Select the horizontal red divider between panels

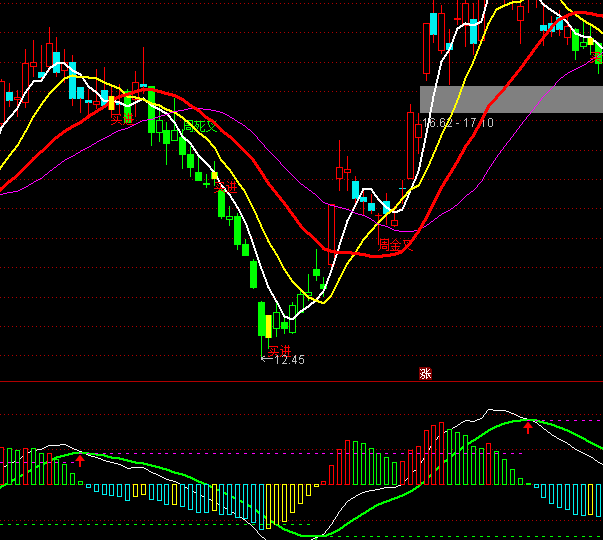(x=300, y=381)
